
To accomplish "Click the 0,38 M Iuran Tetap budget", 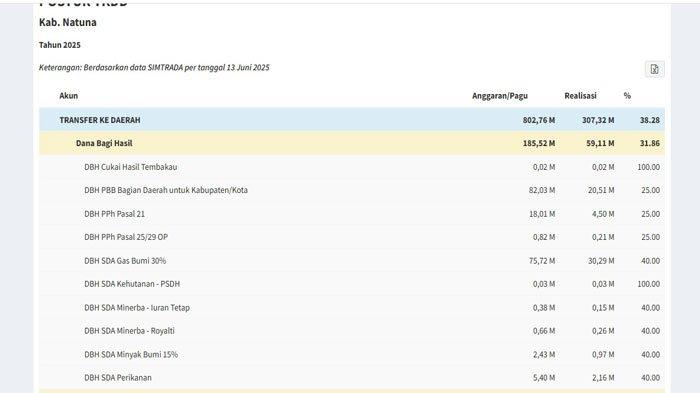I will coord(544,308).
